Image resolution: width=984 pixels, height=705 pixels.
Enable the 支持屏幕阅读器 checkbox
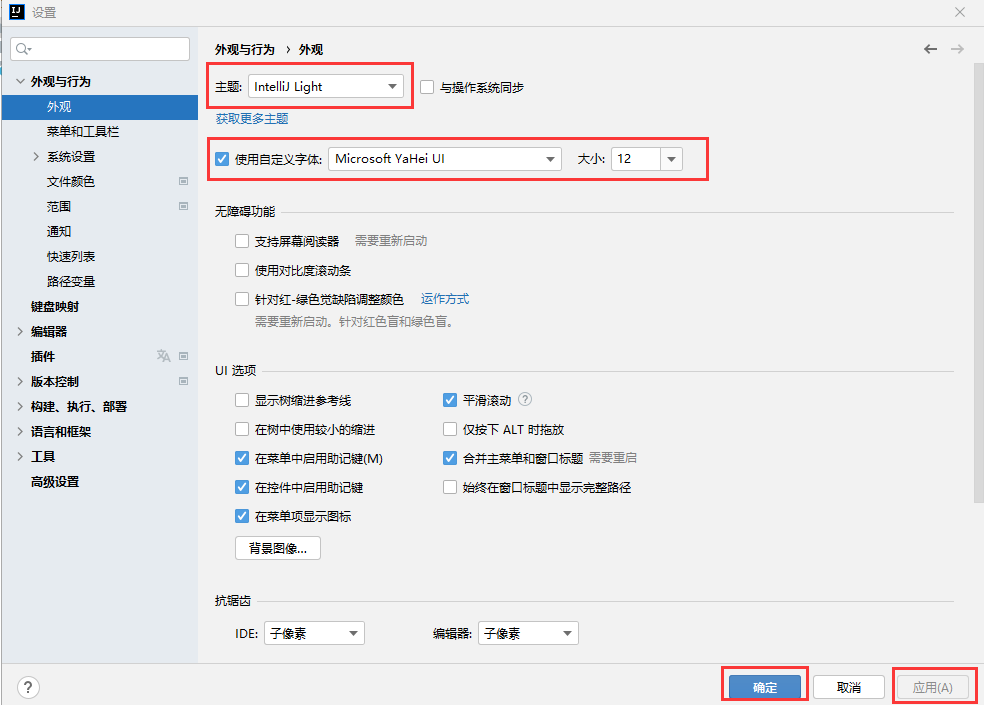(x=242, y=241)
